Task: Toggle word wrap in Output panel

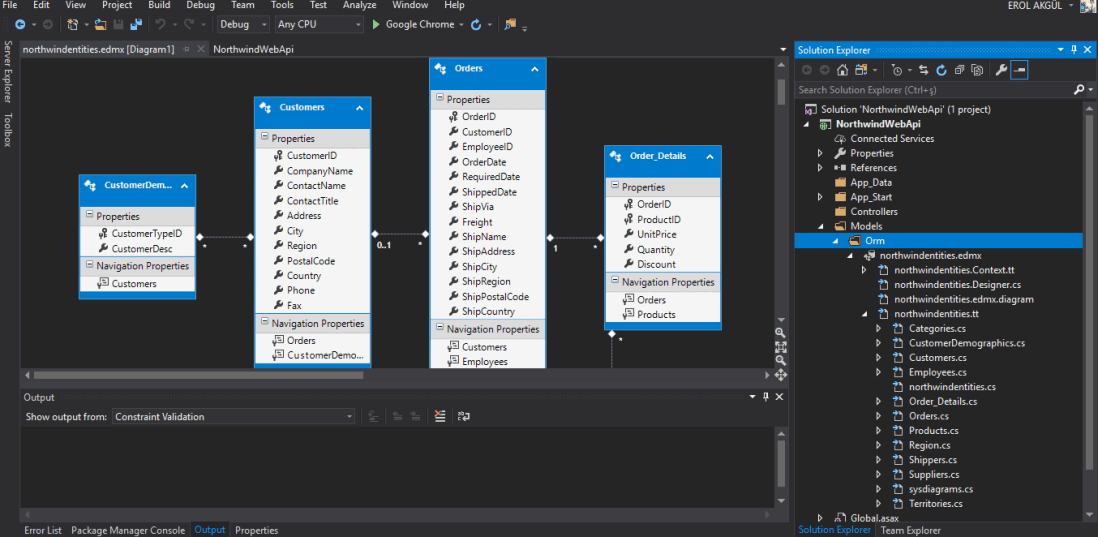Action: (x=464, y=417)
